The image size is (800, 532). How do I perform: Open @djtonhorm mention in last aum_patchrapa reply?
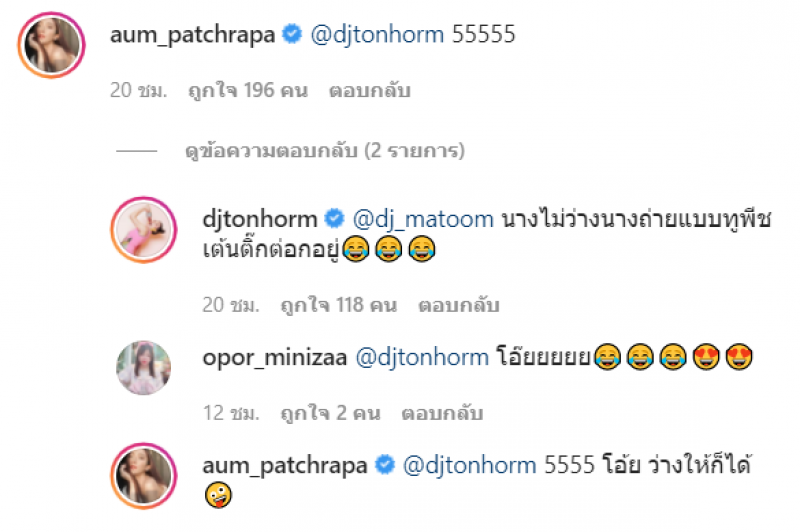[469, 465]
